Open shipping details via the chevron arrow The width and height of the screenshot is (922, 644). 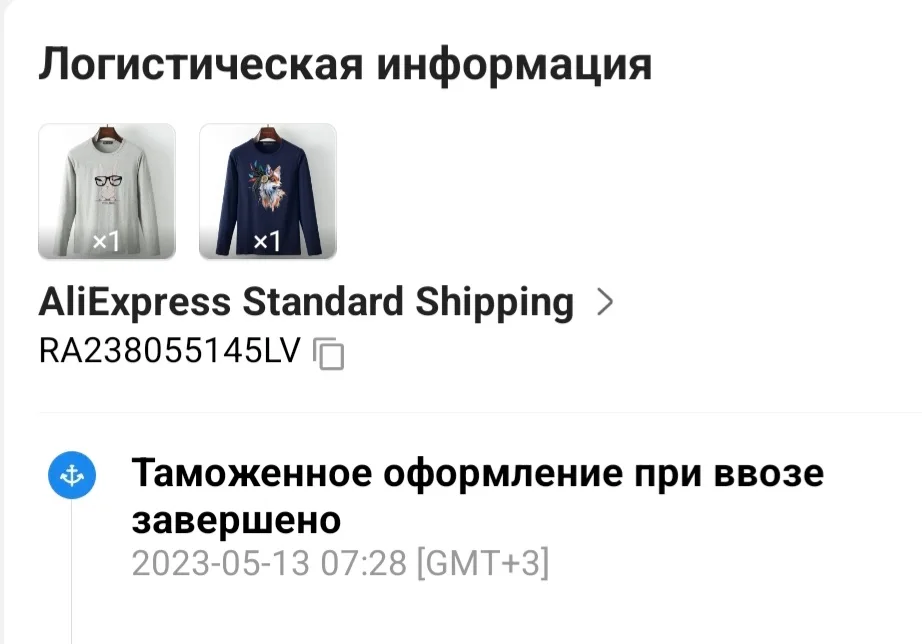coord(605,302)
